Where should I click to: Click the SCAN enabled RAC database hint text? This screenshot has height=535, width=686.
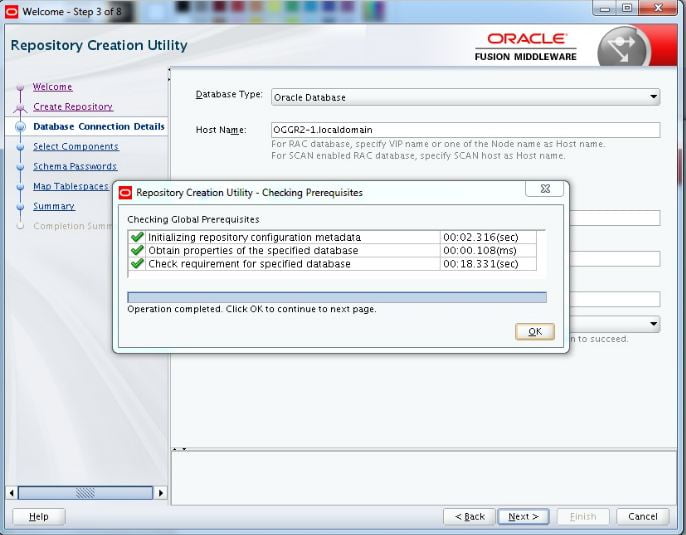[x=418, y=156]
